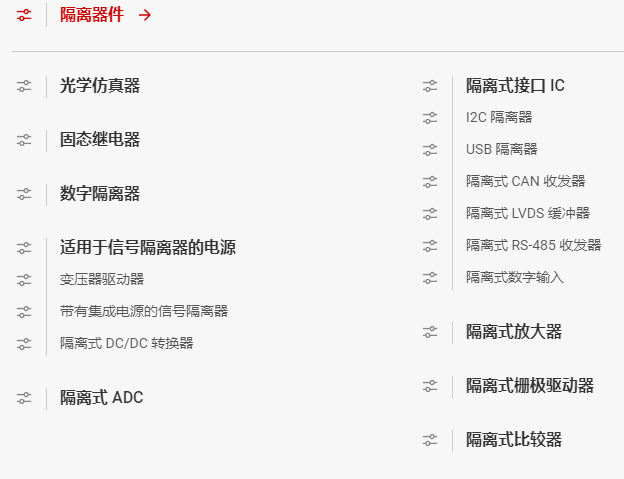Select 隔离式 DC/DC 转换器 link

(x=127, y=343)
